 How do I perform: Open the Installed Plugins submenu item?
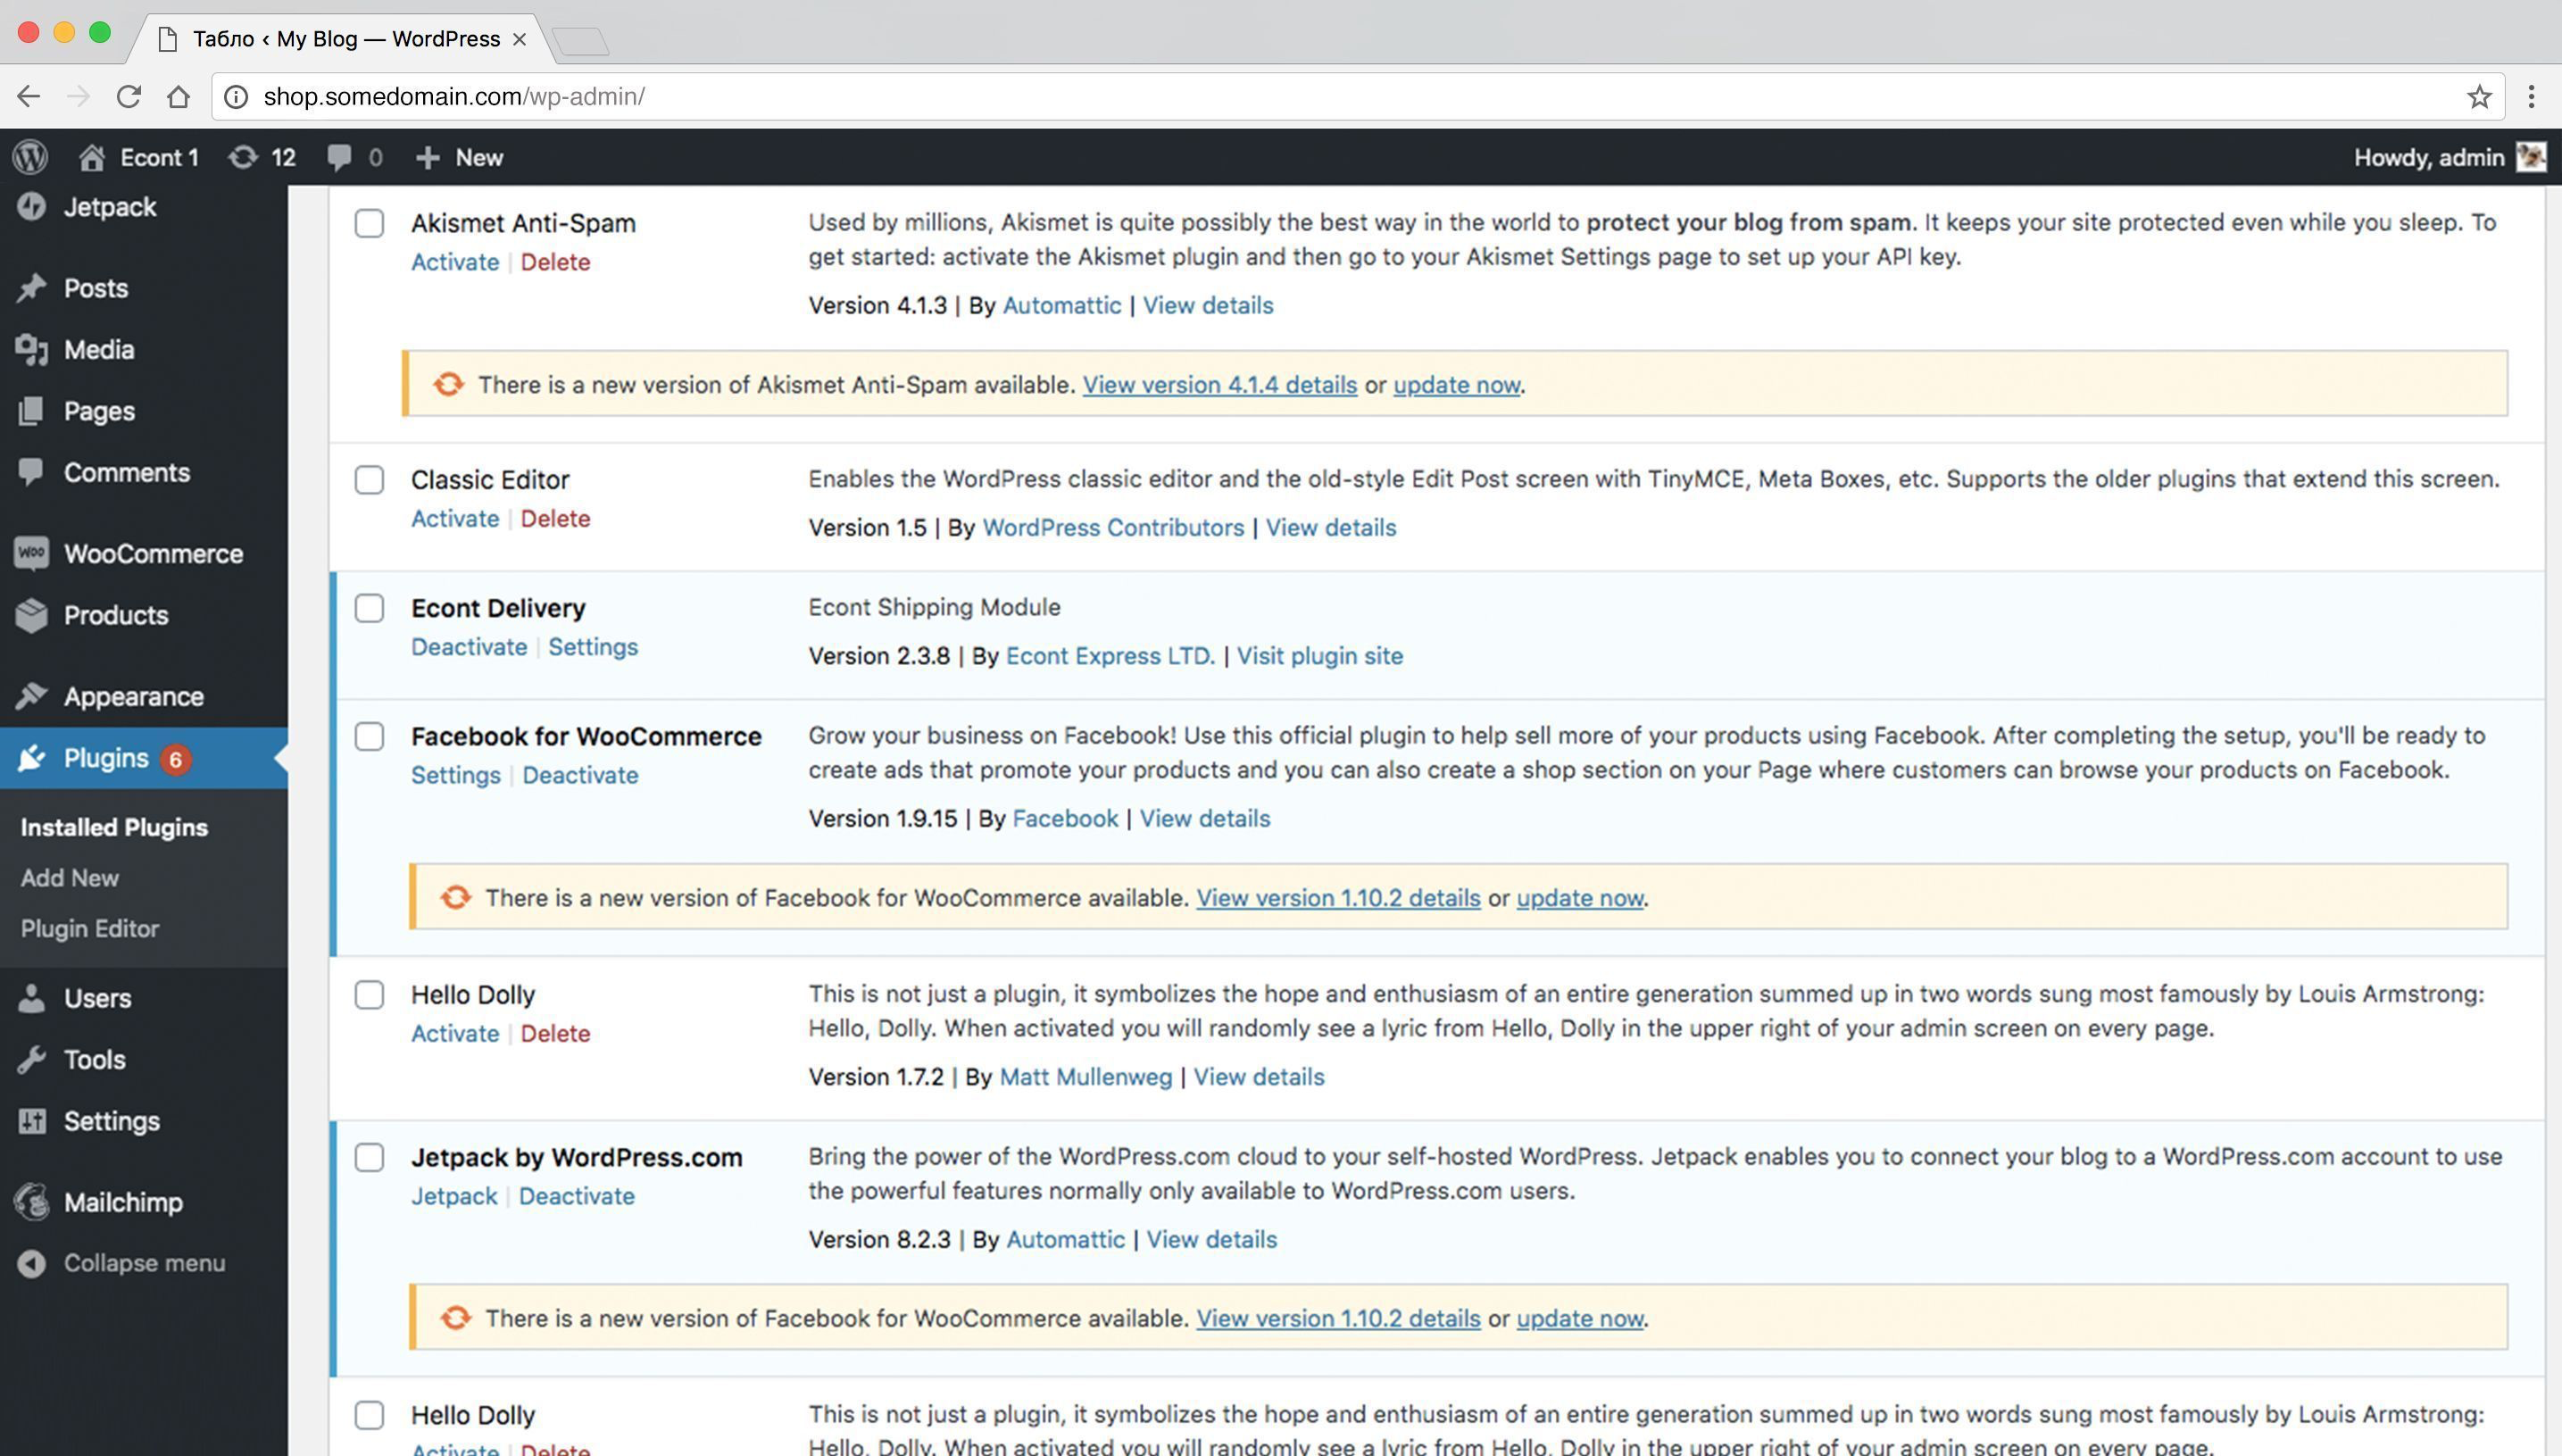click(x=114, y=827)
